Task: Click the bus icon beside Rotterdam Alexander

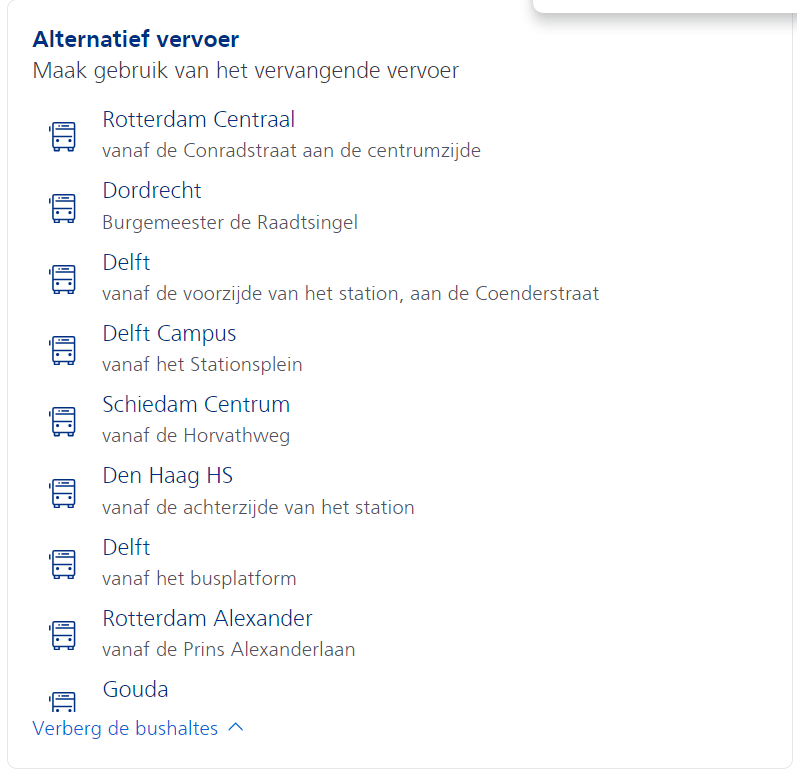Action: [x=63, y=635]
